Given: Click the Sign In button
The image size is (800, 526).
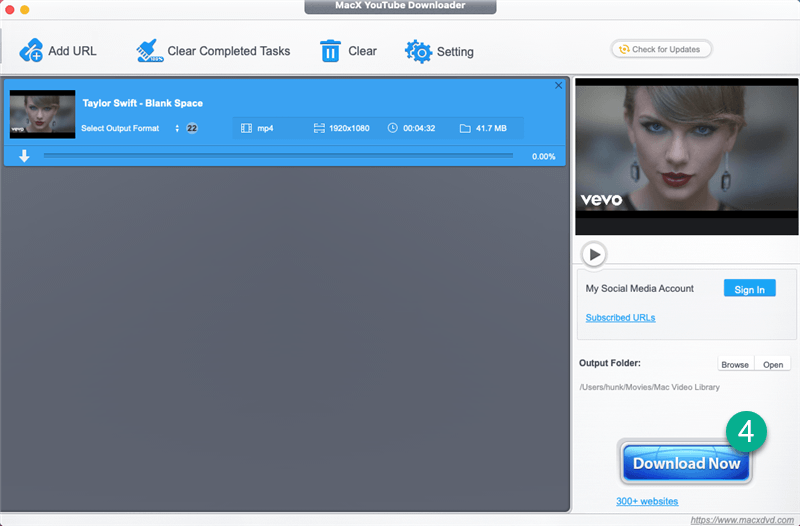Looking at the screenshot, I should point(749,289).
